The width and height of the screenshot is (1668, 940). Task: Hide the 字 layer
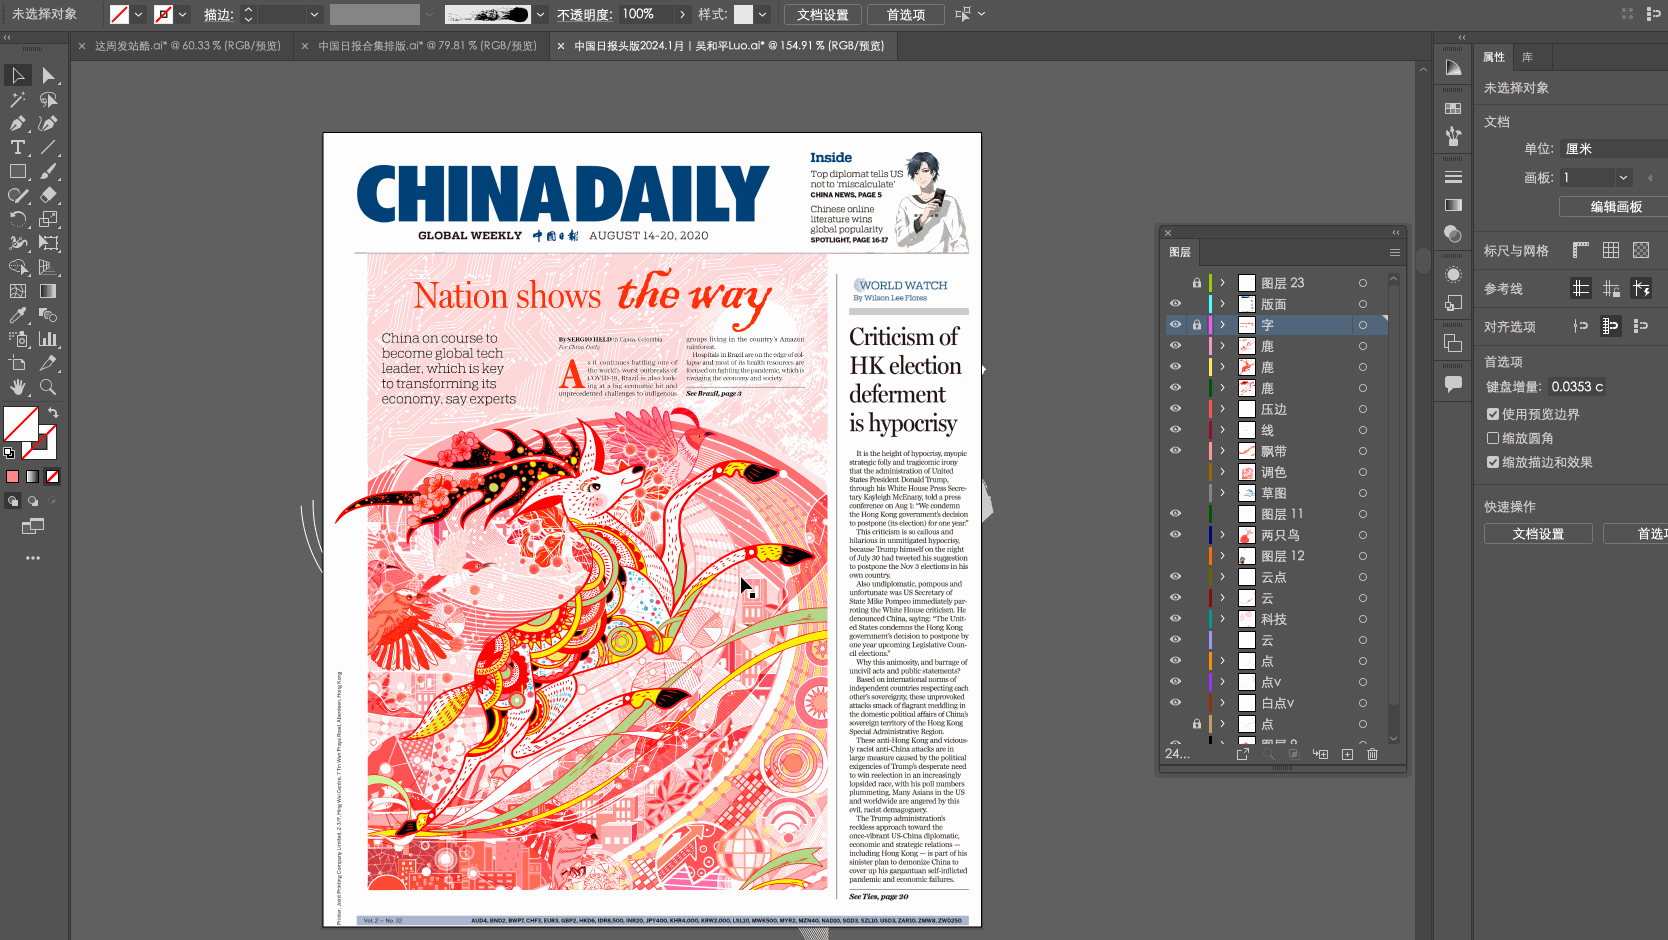(1175, 325)
